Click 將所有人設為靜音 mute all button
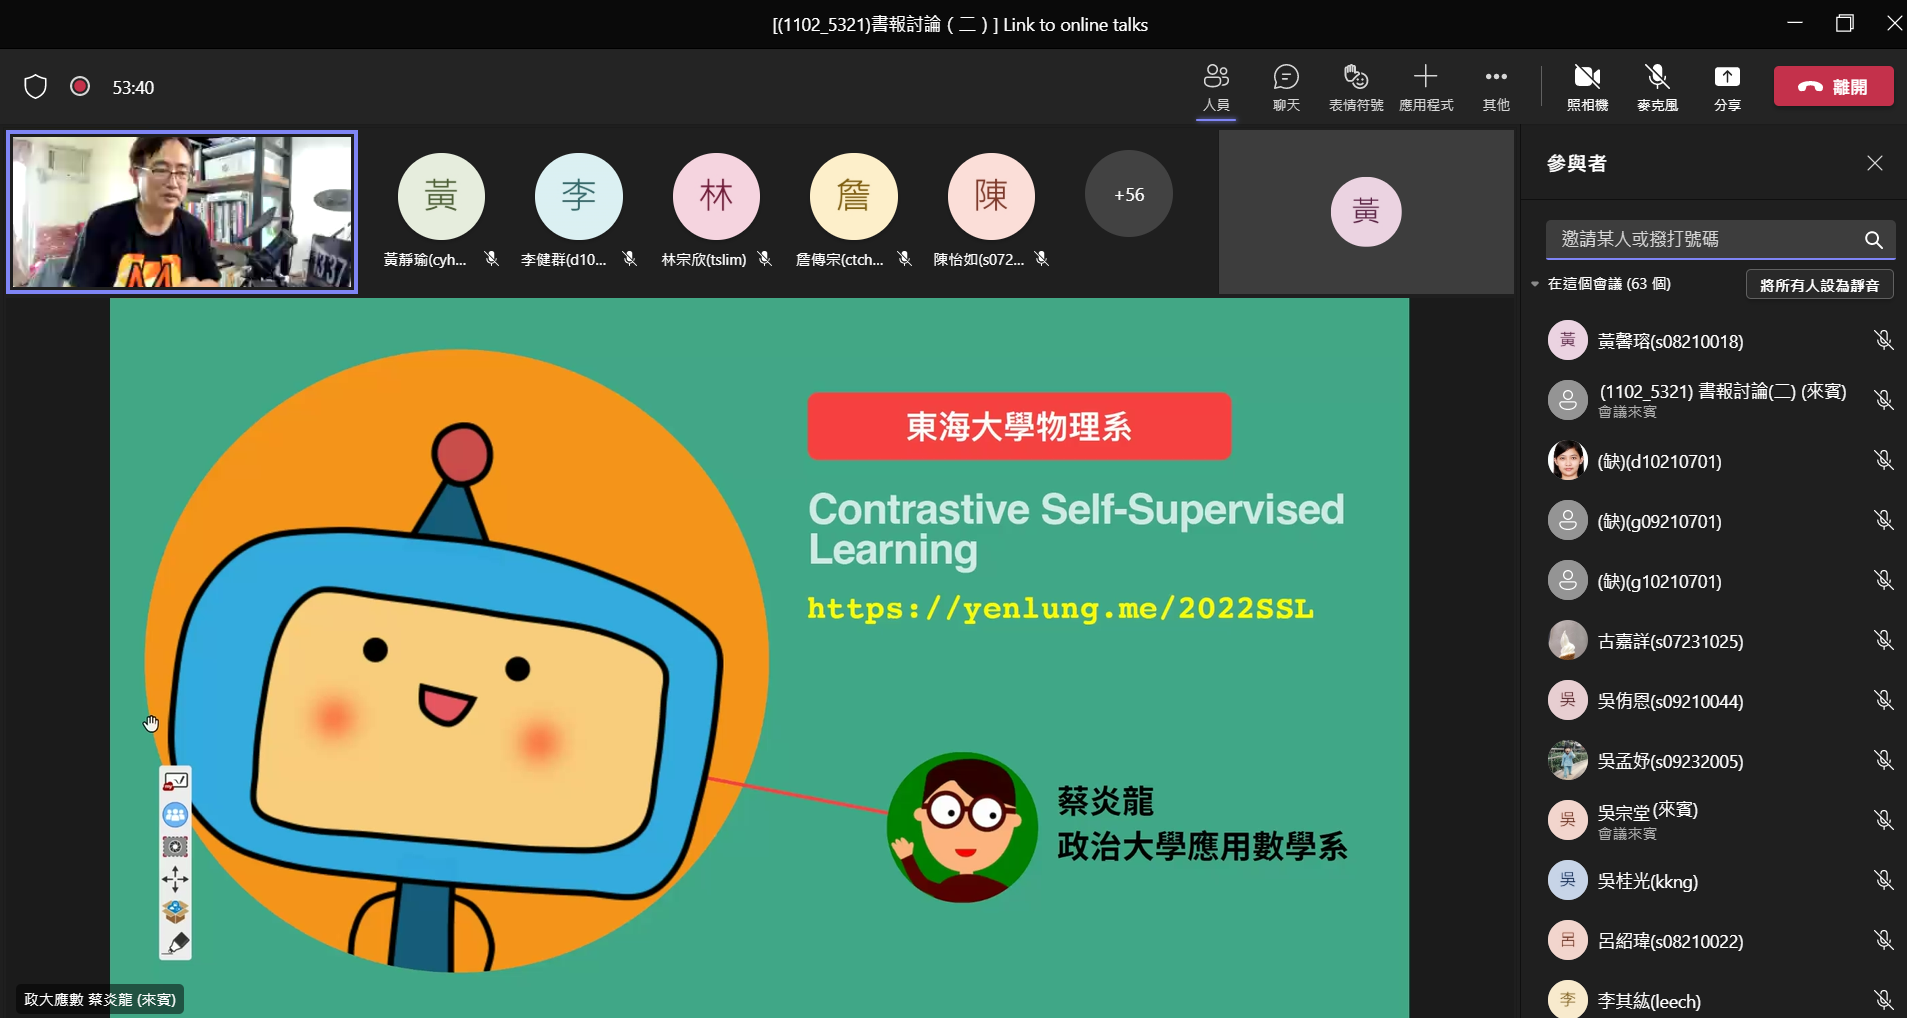The height and width of the screenshot is (1018, 1907). (x=1819, y=285)
